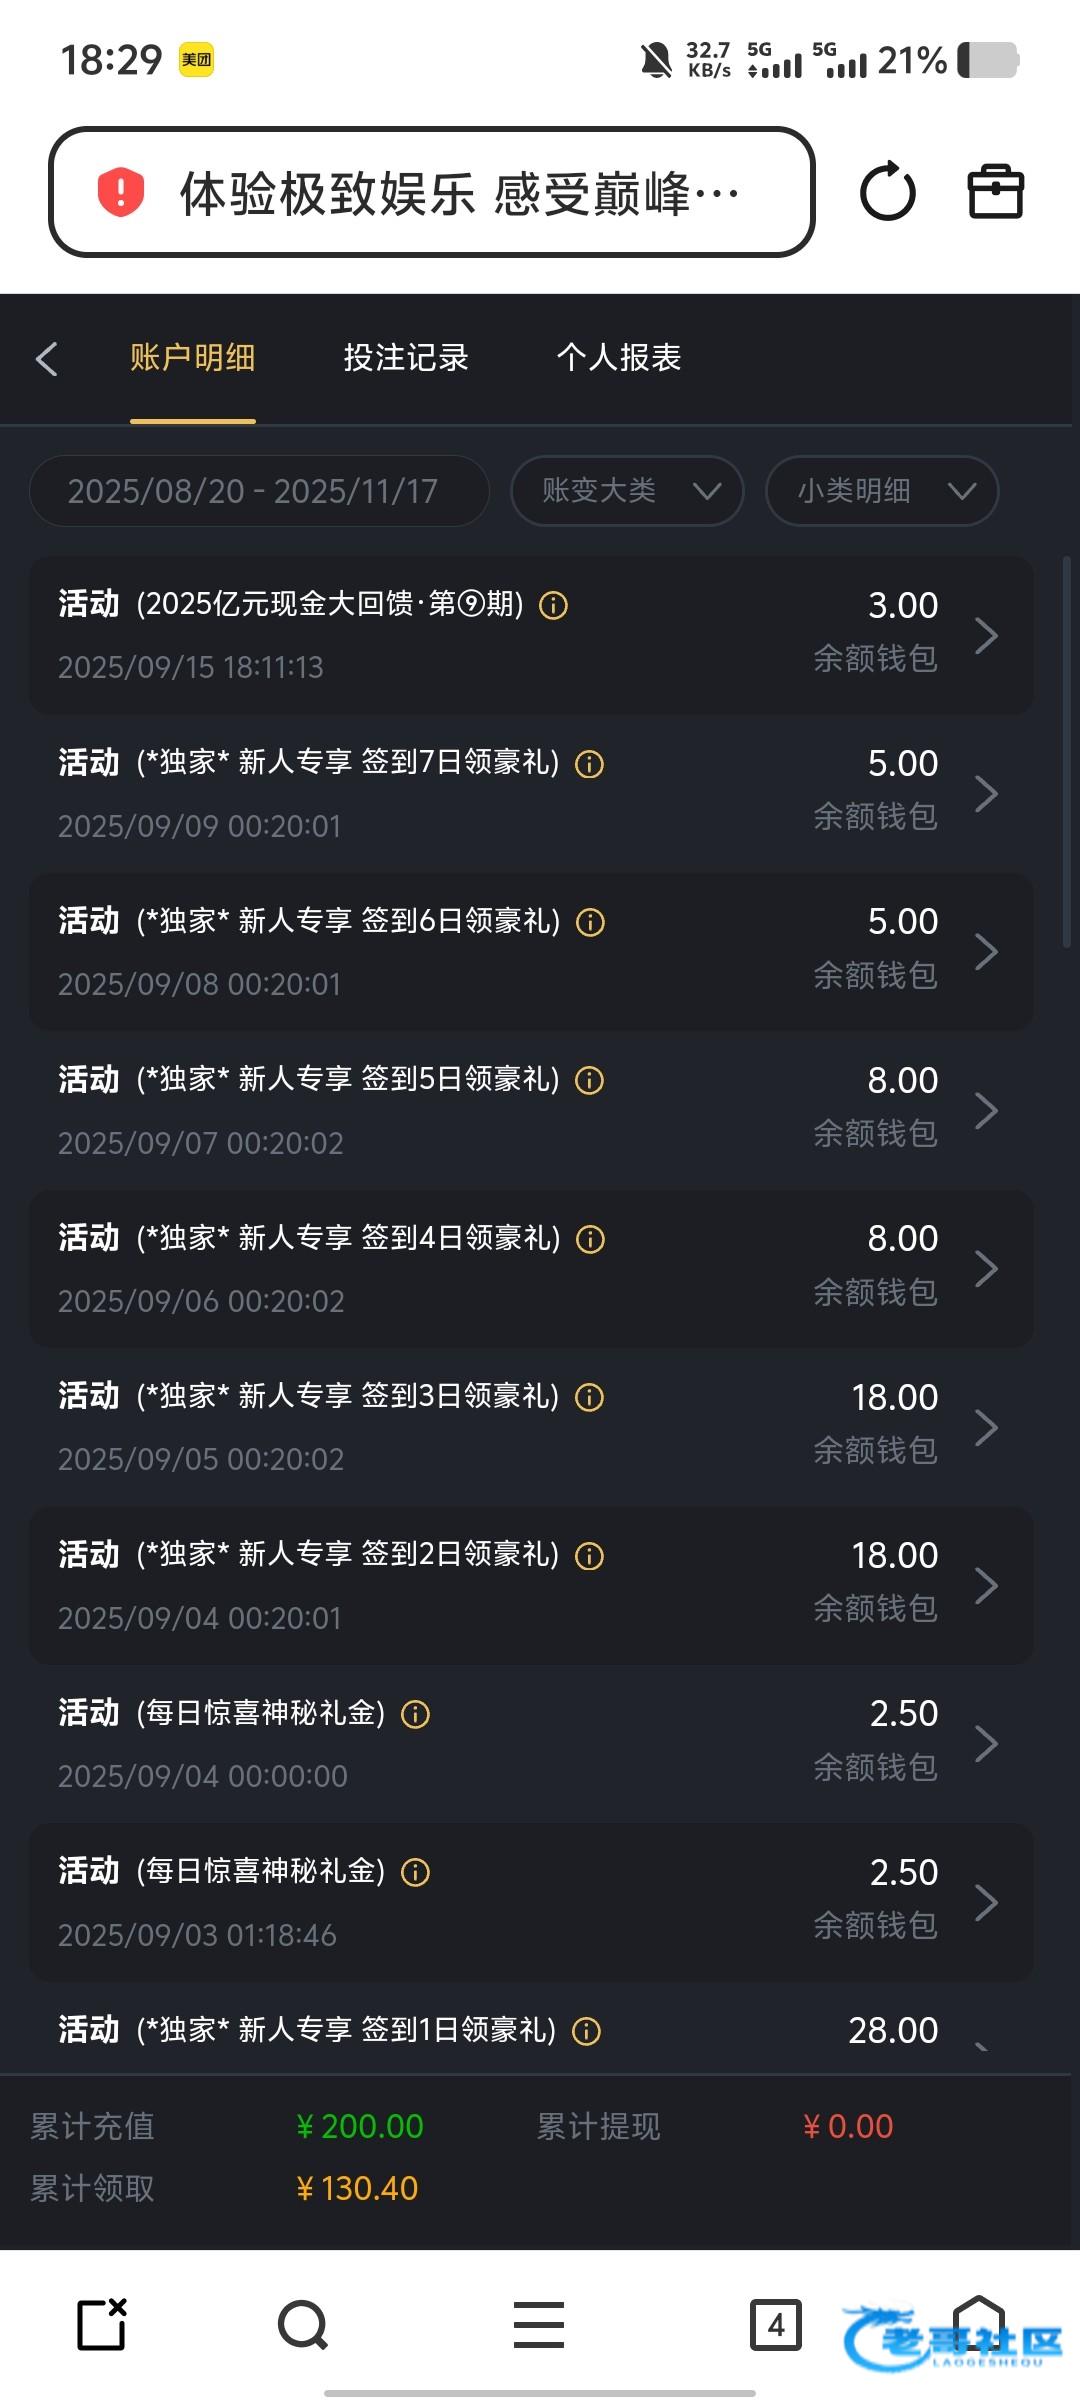Tap info icon next to 第⑨期 activity
This screenshot has height=2400, width=1080.
pyautogui.click(x=553, y=606)
